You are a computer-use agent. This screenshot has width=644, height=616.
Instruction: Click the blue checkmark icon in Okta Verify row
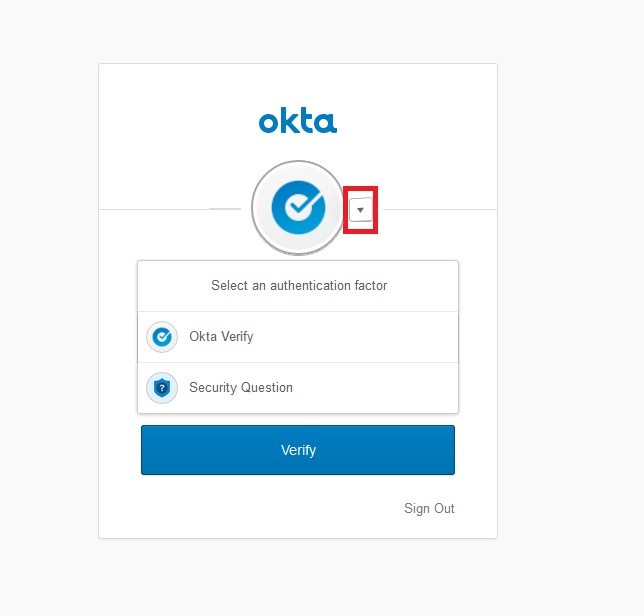pyautogui.click(x=162, y=337)
